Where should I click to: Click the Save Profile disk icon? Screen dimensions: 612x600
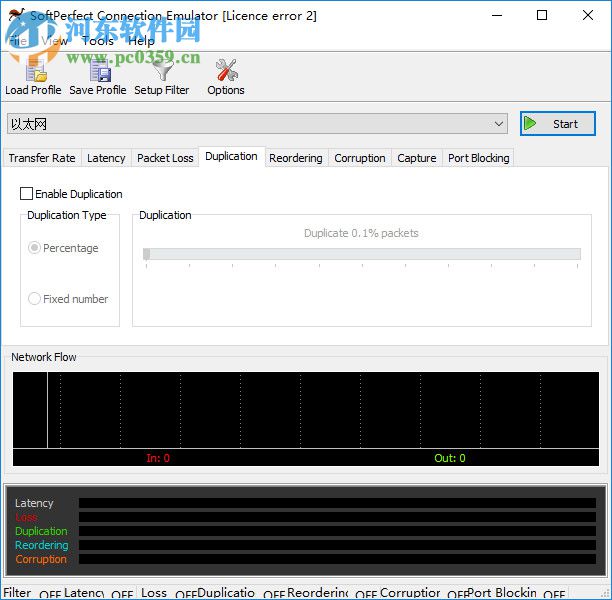coord(100,71)
